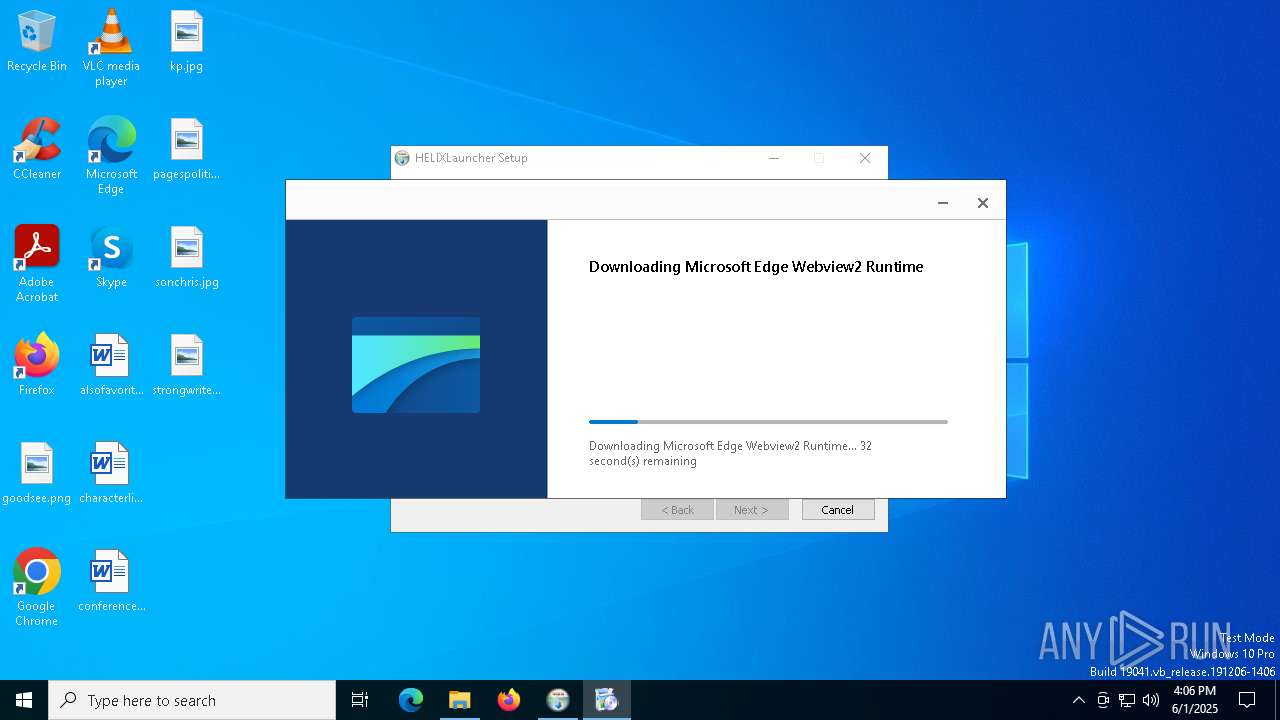Open the clock showing 4:06 PM
The width and height of the screenshot is (1280, 720).
click(x=1195, y=700)
